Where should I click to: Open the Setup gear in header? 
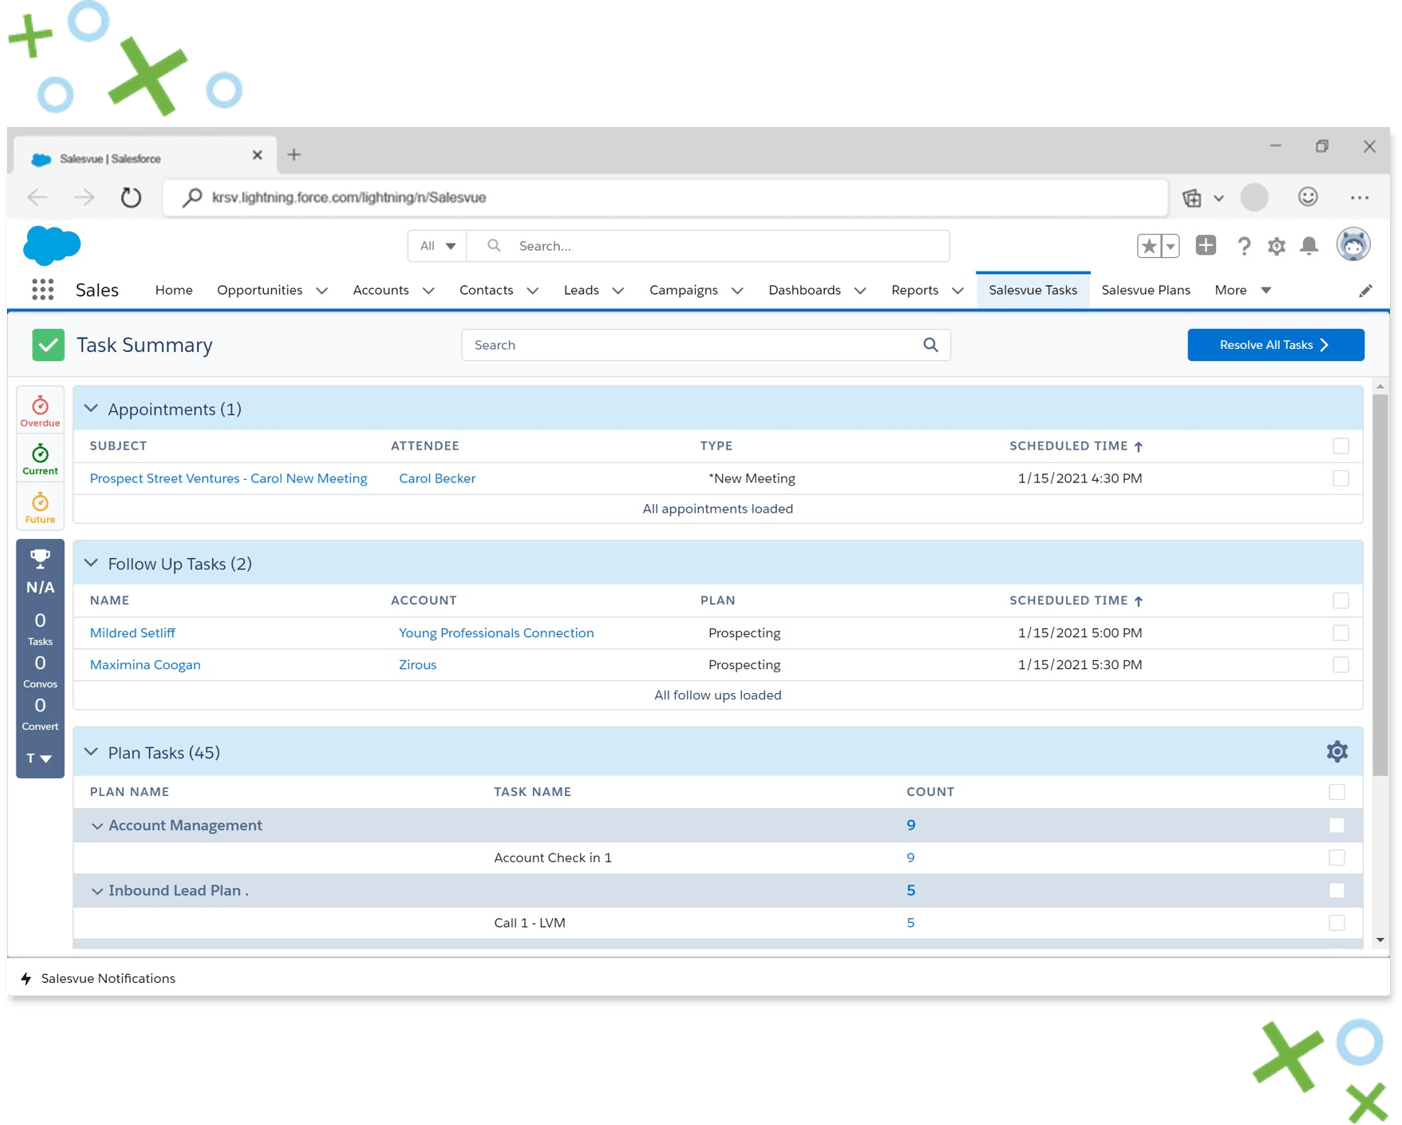coord(1276,246)
